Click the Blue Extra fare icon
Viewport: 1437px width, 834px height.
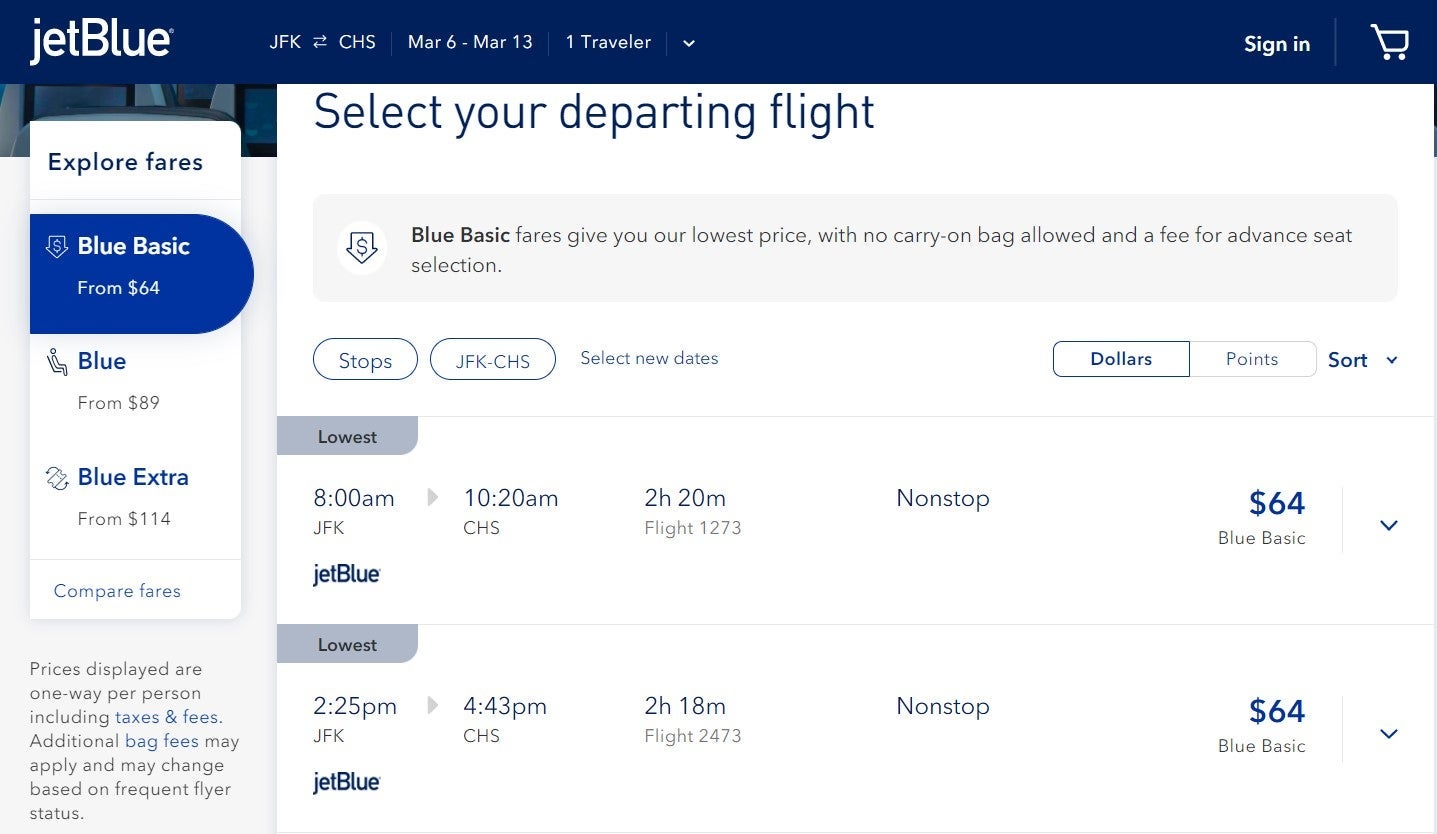tap(57, 478)
